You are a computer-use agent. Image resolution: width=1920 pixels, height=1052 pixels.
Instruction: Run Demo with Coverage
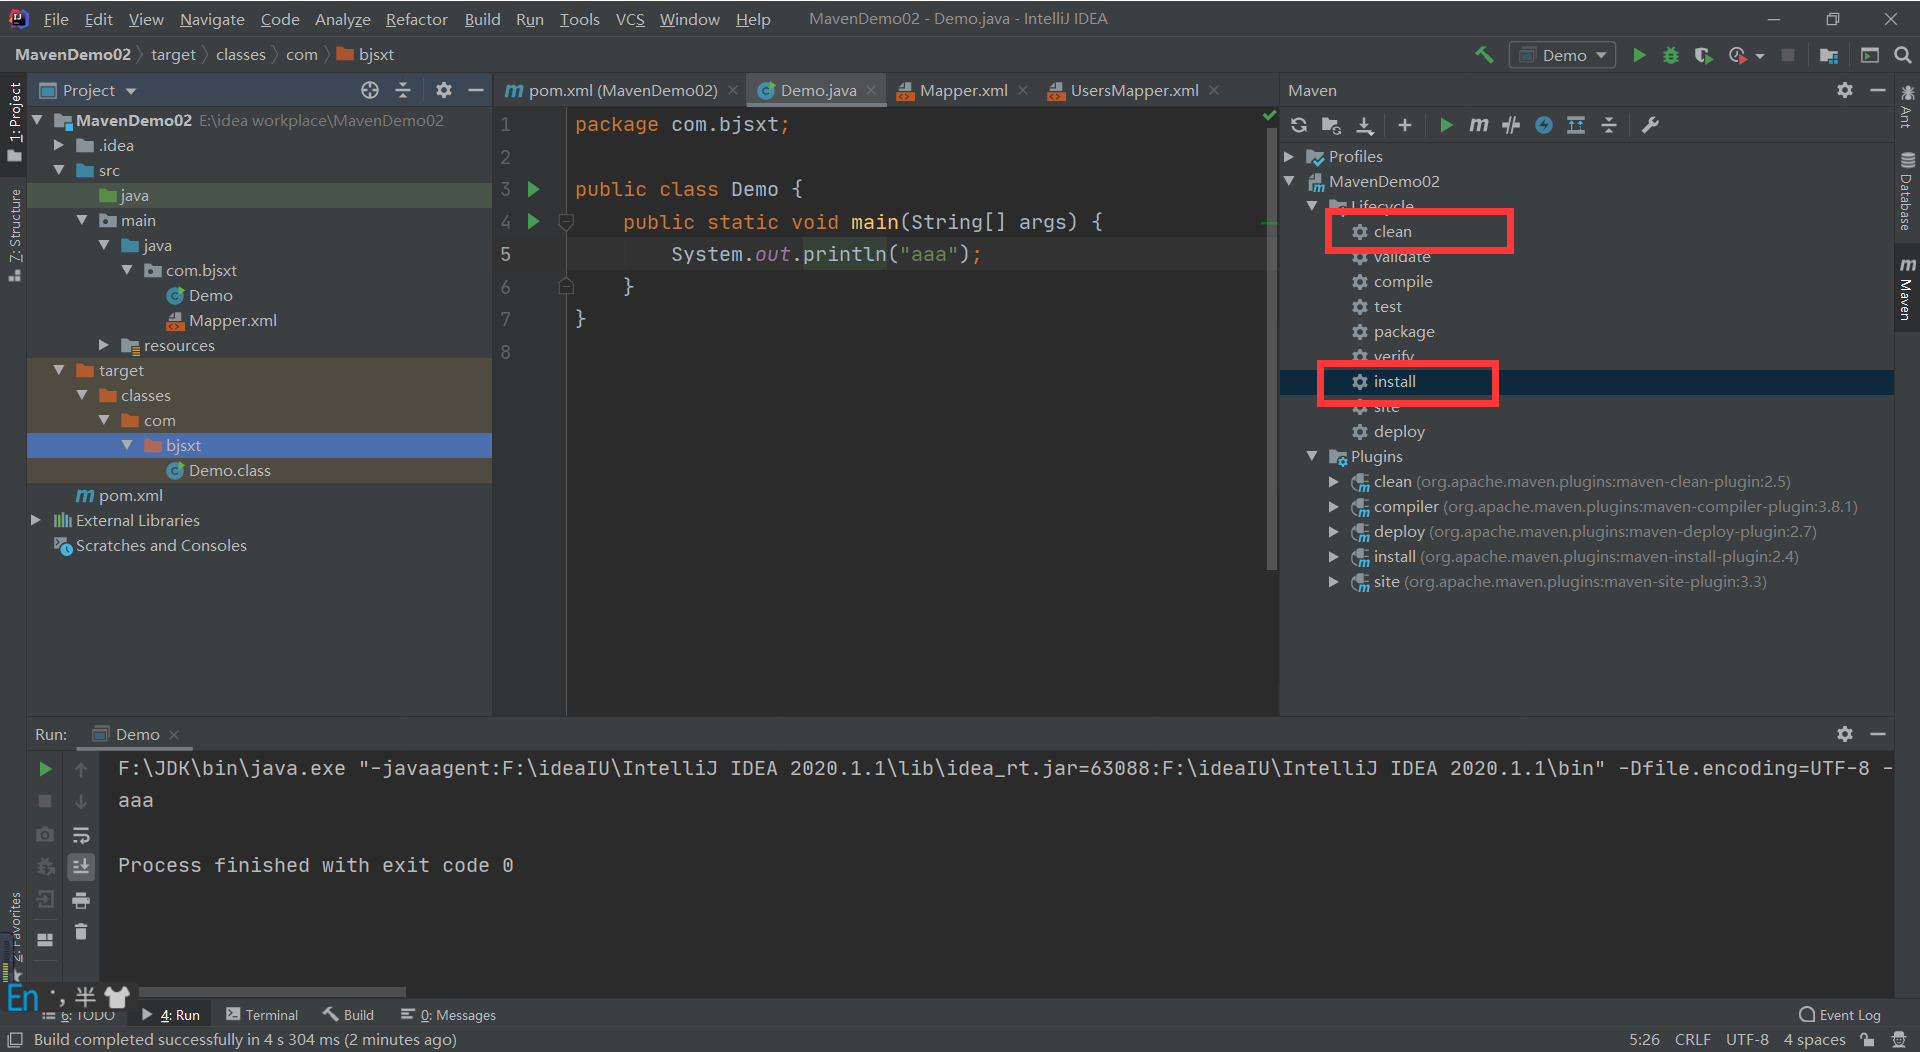click(1703, 55)
